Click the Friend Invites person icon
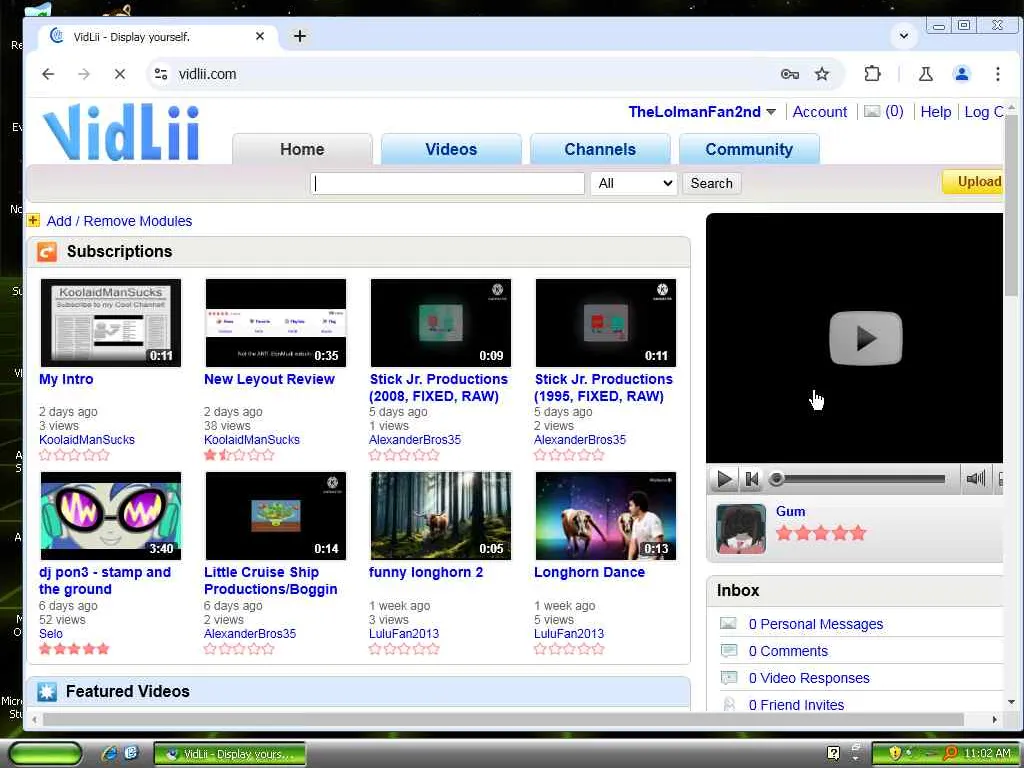The image size is (1024, 768). (x=728, y=705)
